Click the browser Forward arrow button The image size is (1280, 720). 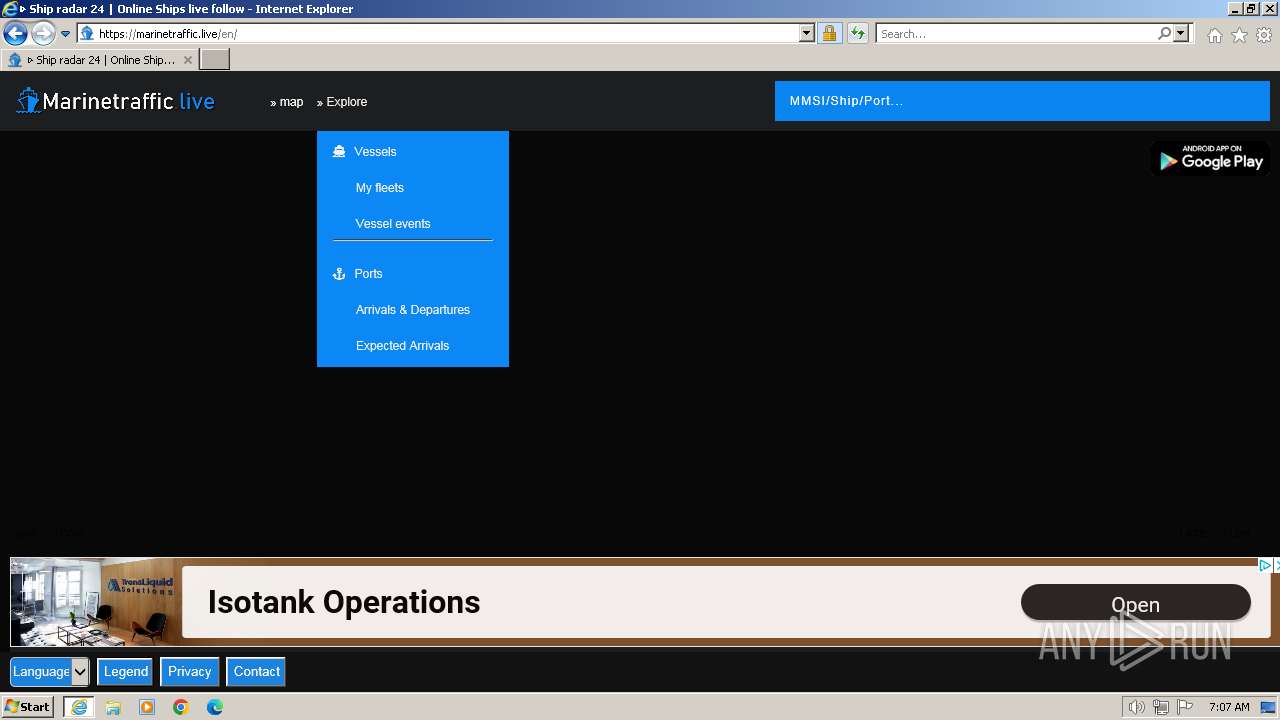click(x=43, y=34)
